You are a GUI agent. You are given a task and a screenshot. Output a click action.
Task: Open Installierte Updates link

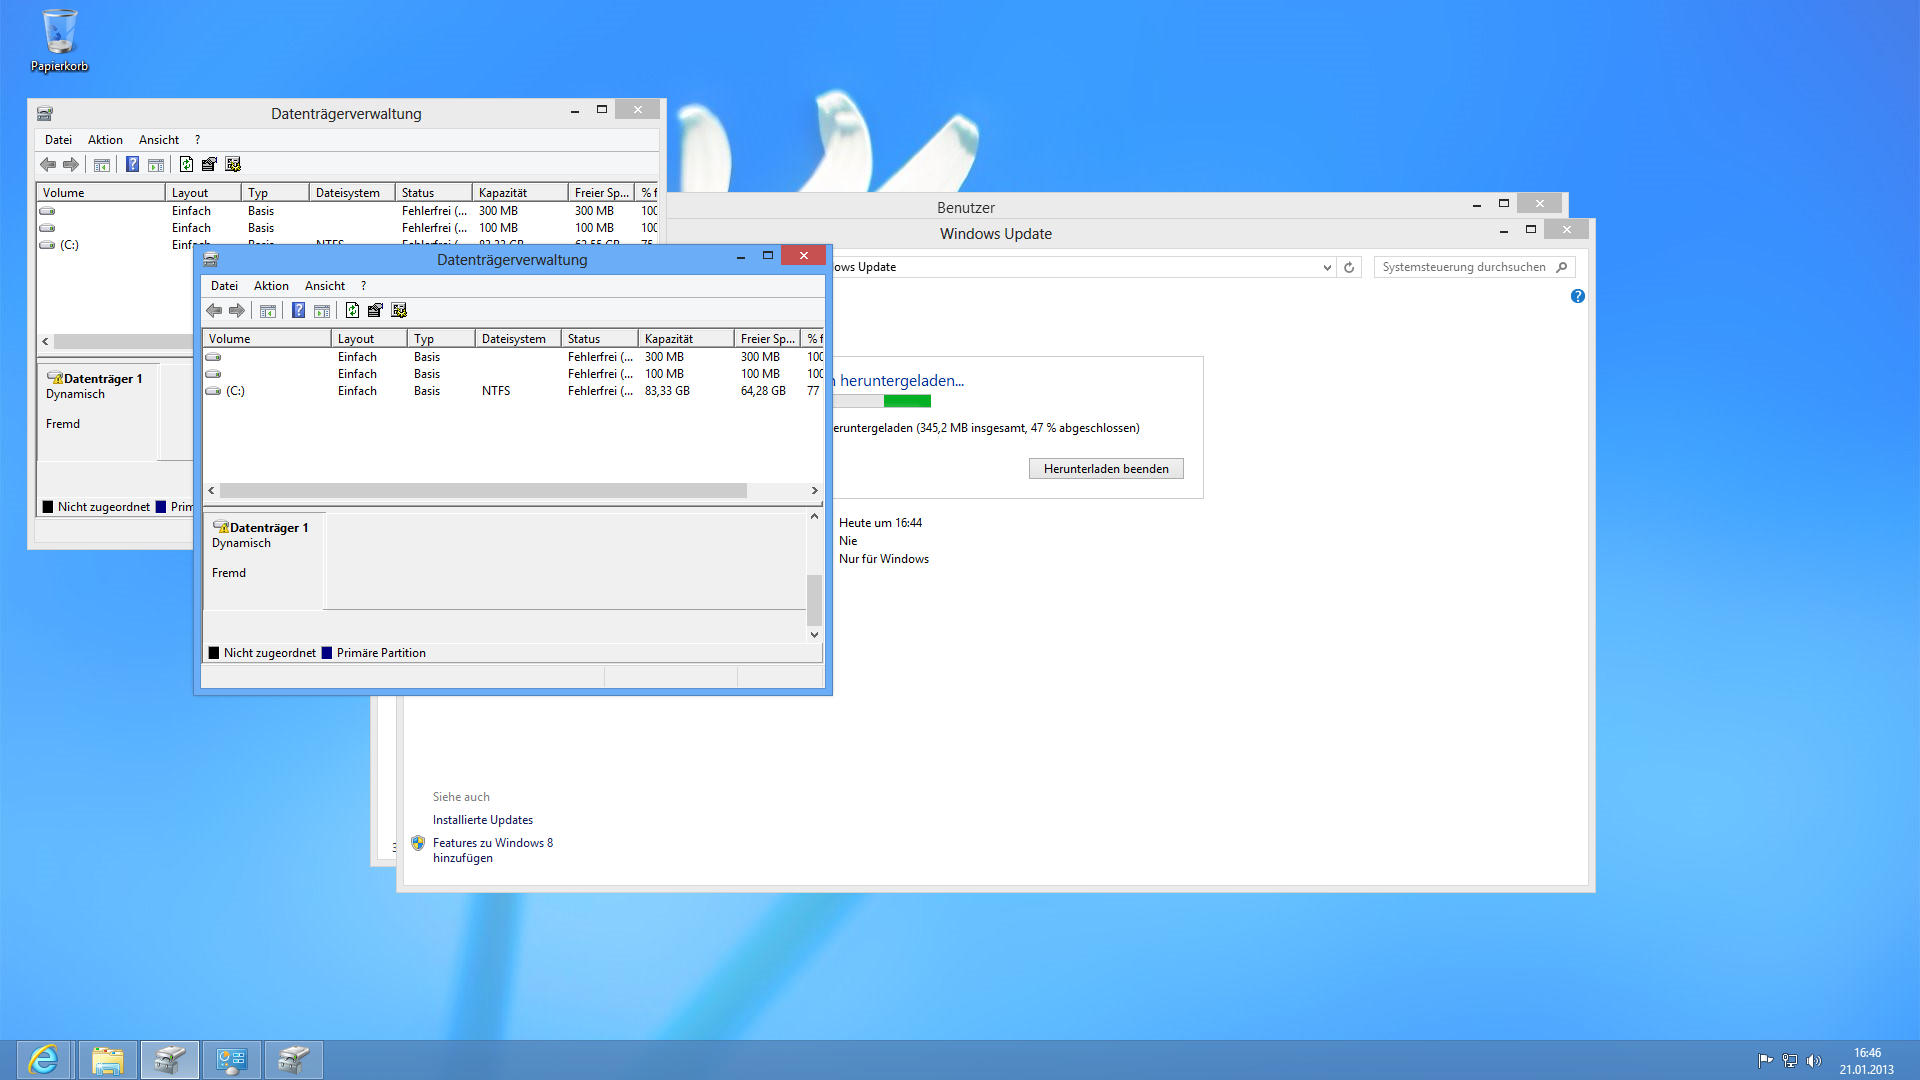(483, 820)
